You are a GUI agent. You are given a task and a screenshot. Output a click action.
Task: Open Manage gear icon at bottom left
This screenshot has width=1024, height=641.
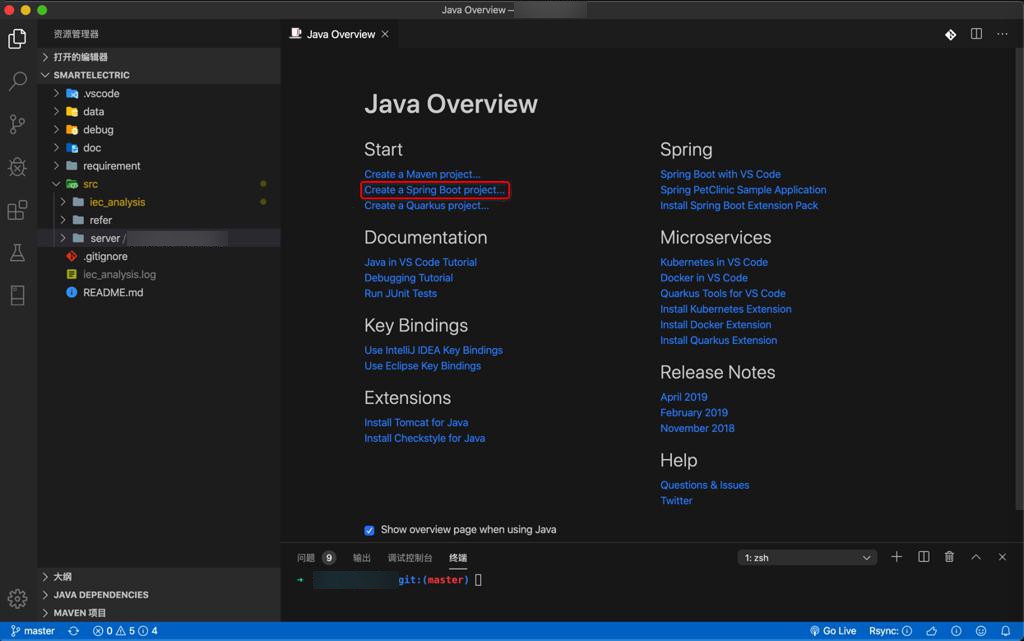17,599
